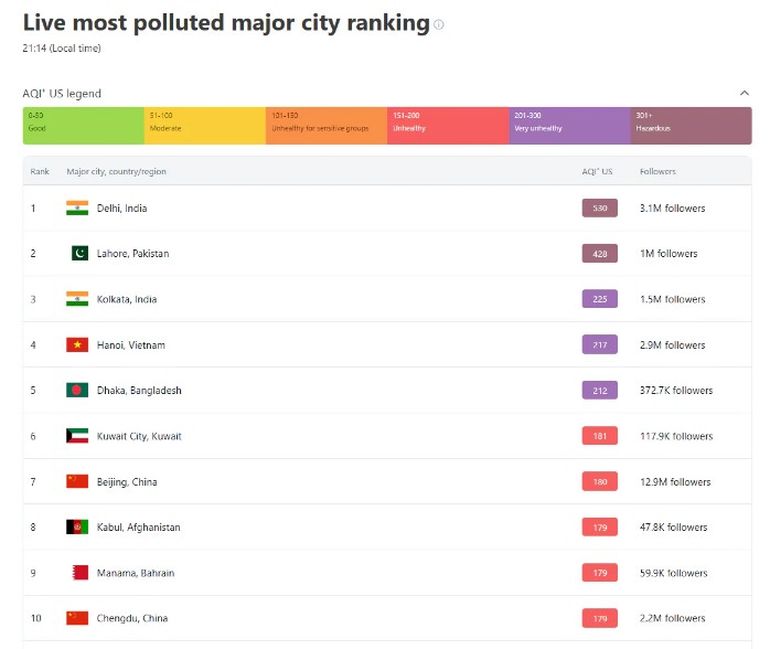Screen dimensions: 770x649
Task: Click the Vietnam flag beside Hanoi
Action: 77,345
